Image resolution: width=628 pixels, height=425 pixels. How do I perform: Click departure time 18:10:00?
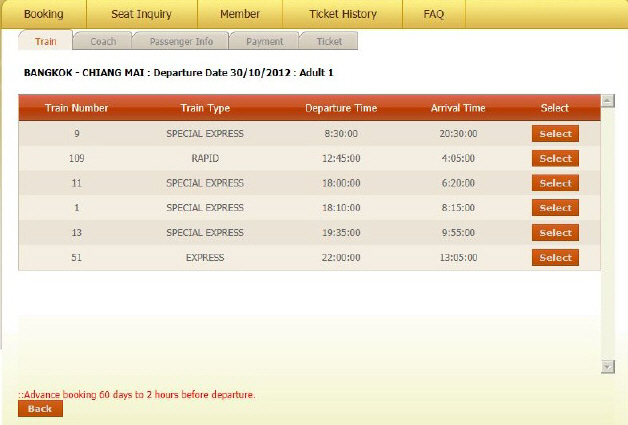pyautogui.click(x=341, y=208)
